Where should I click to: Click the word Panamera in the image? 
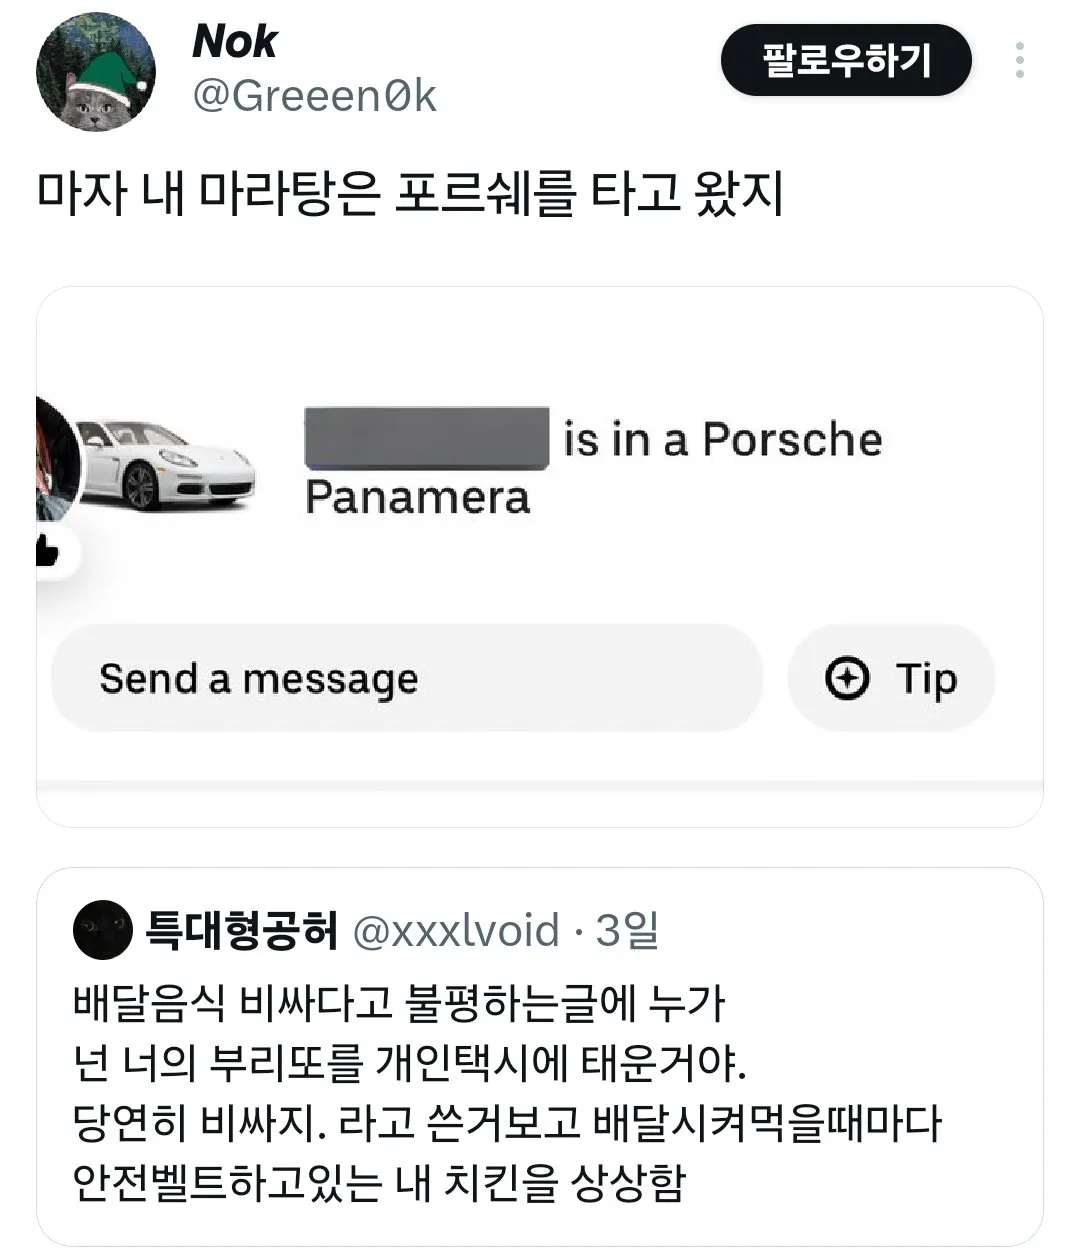point(417,497)
